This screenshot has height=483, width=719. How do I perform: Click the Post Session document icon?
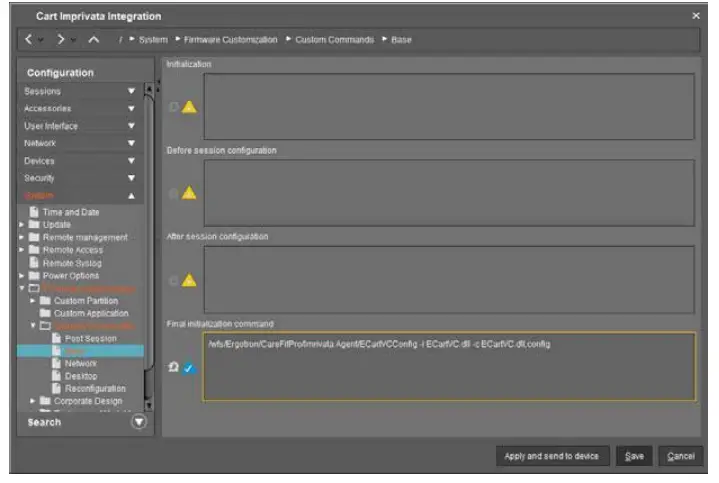[56, 338]
